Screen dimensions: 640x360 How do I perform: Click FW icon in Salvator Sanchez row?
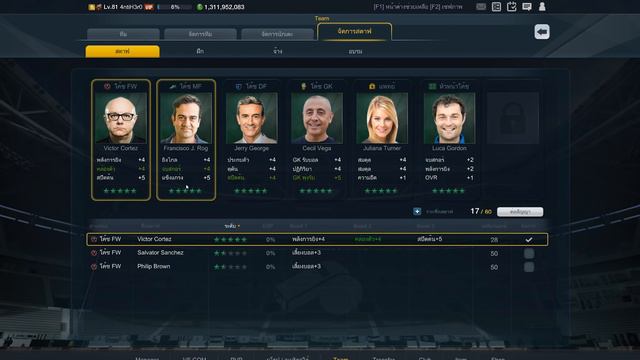[94, 253]
